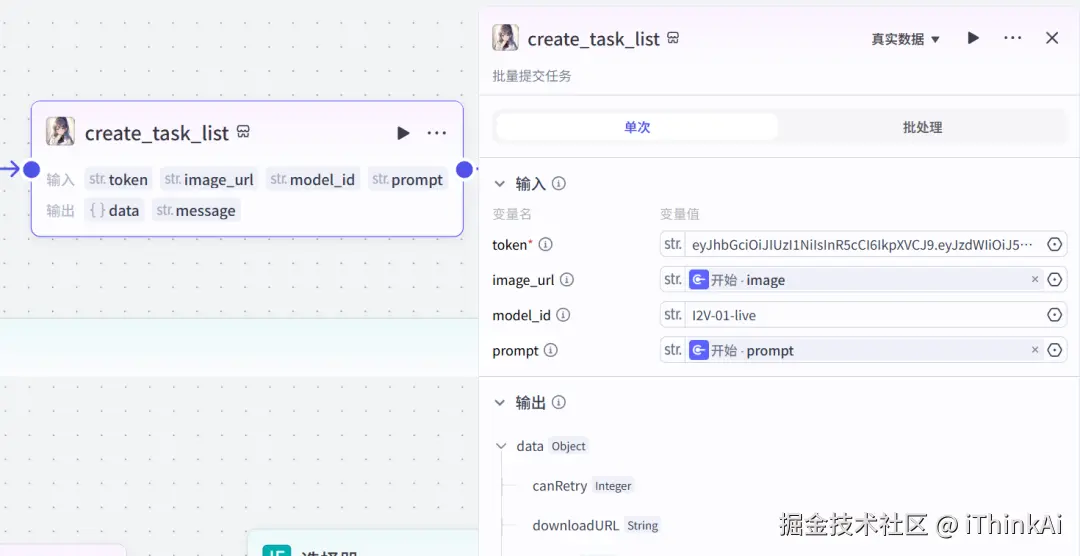
Task: Click the node's right output connection port
Action: (x=464, y=169)
